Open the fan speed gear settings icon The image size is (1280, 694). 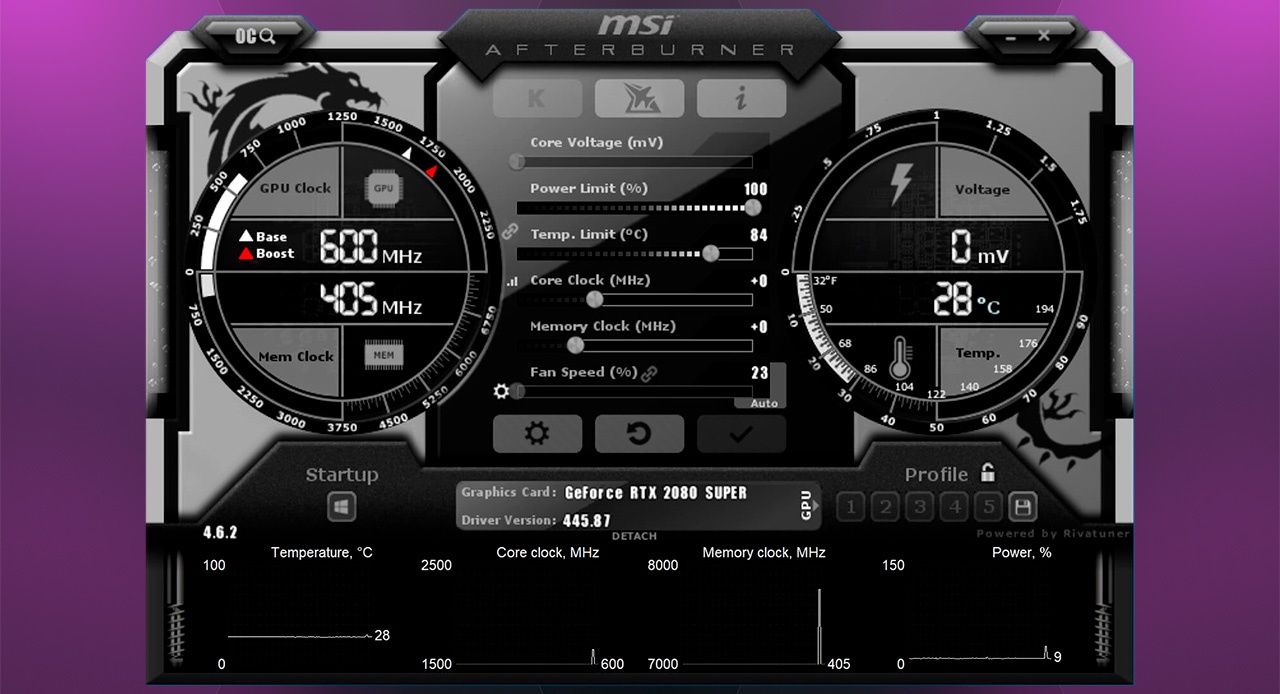[x=502, y=391]
